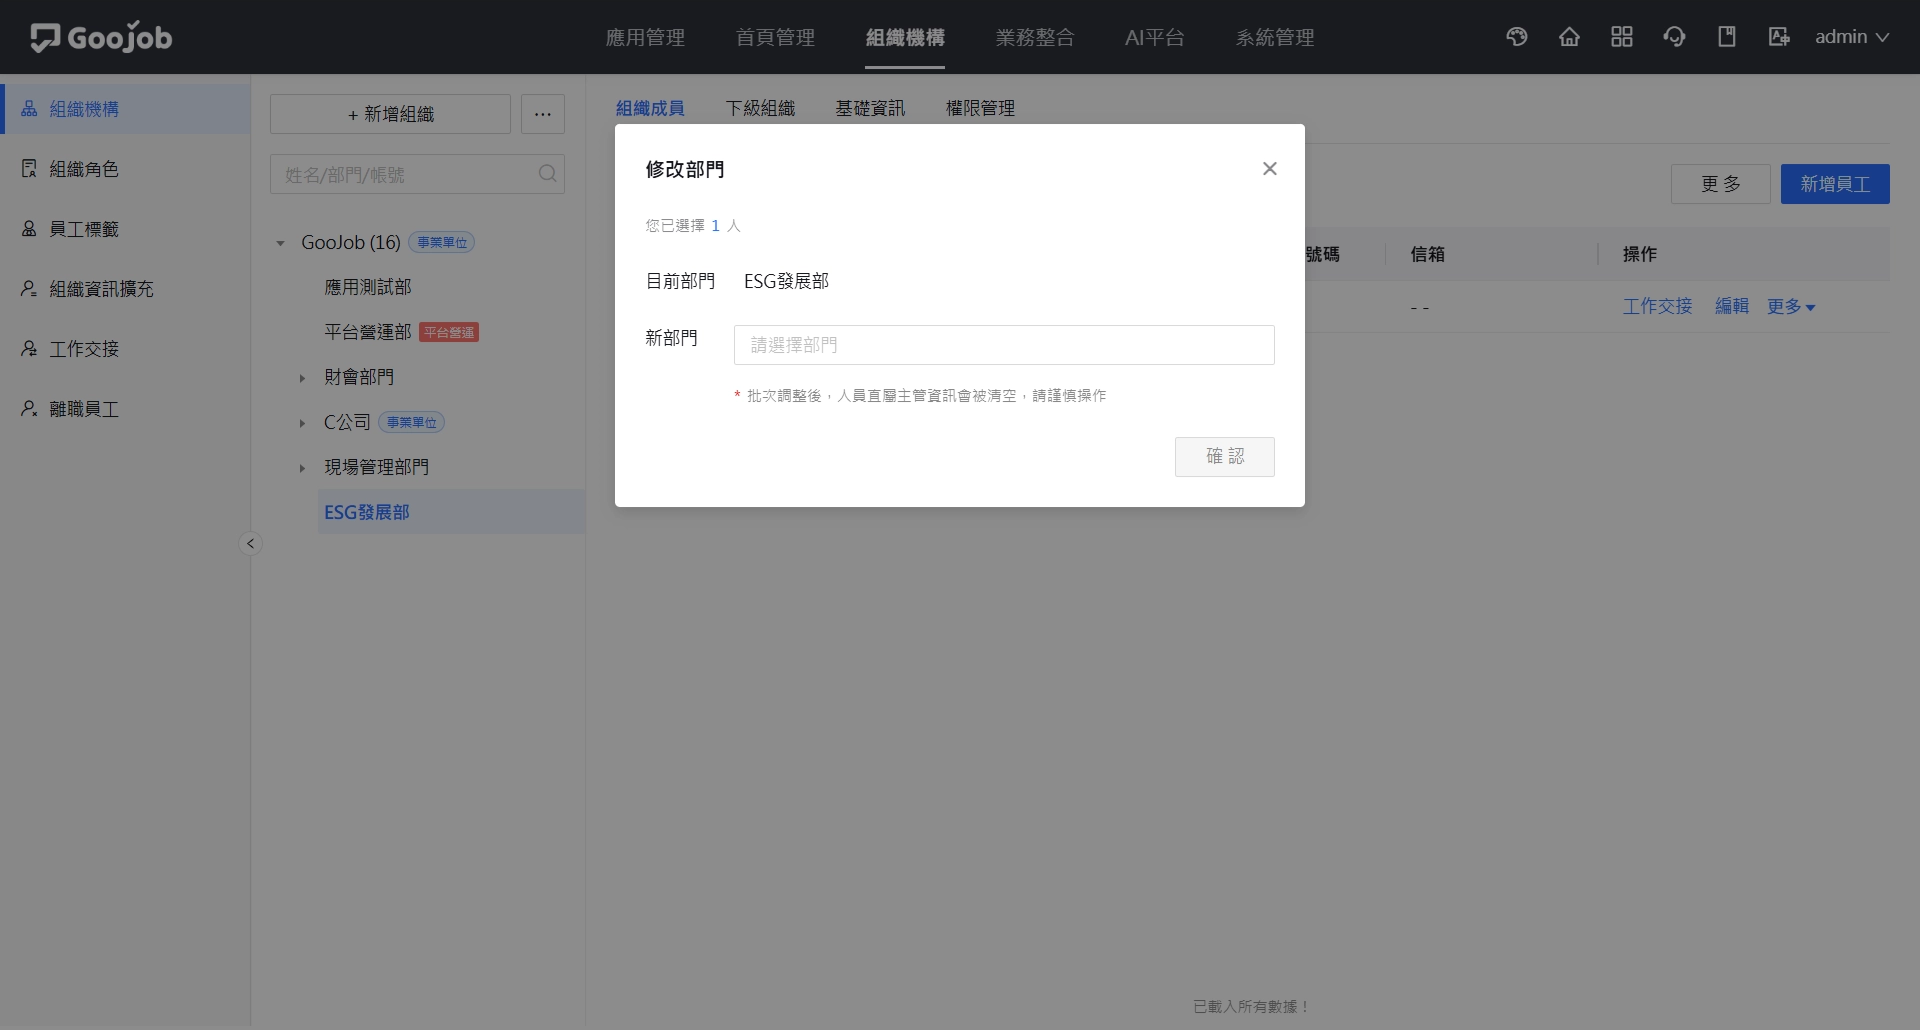Open the bookmark document icon in header

pos(1727,37)
